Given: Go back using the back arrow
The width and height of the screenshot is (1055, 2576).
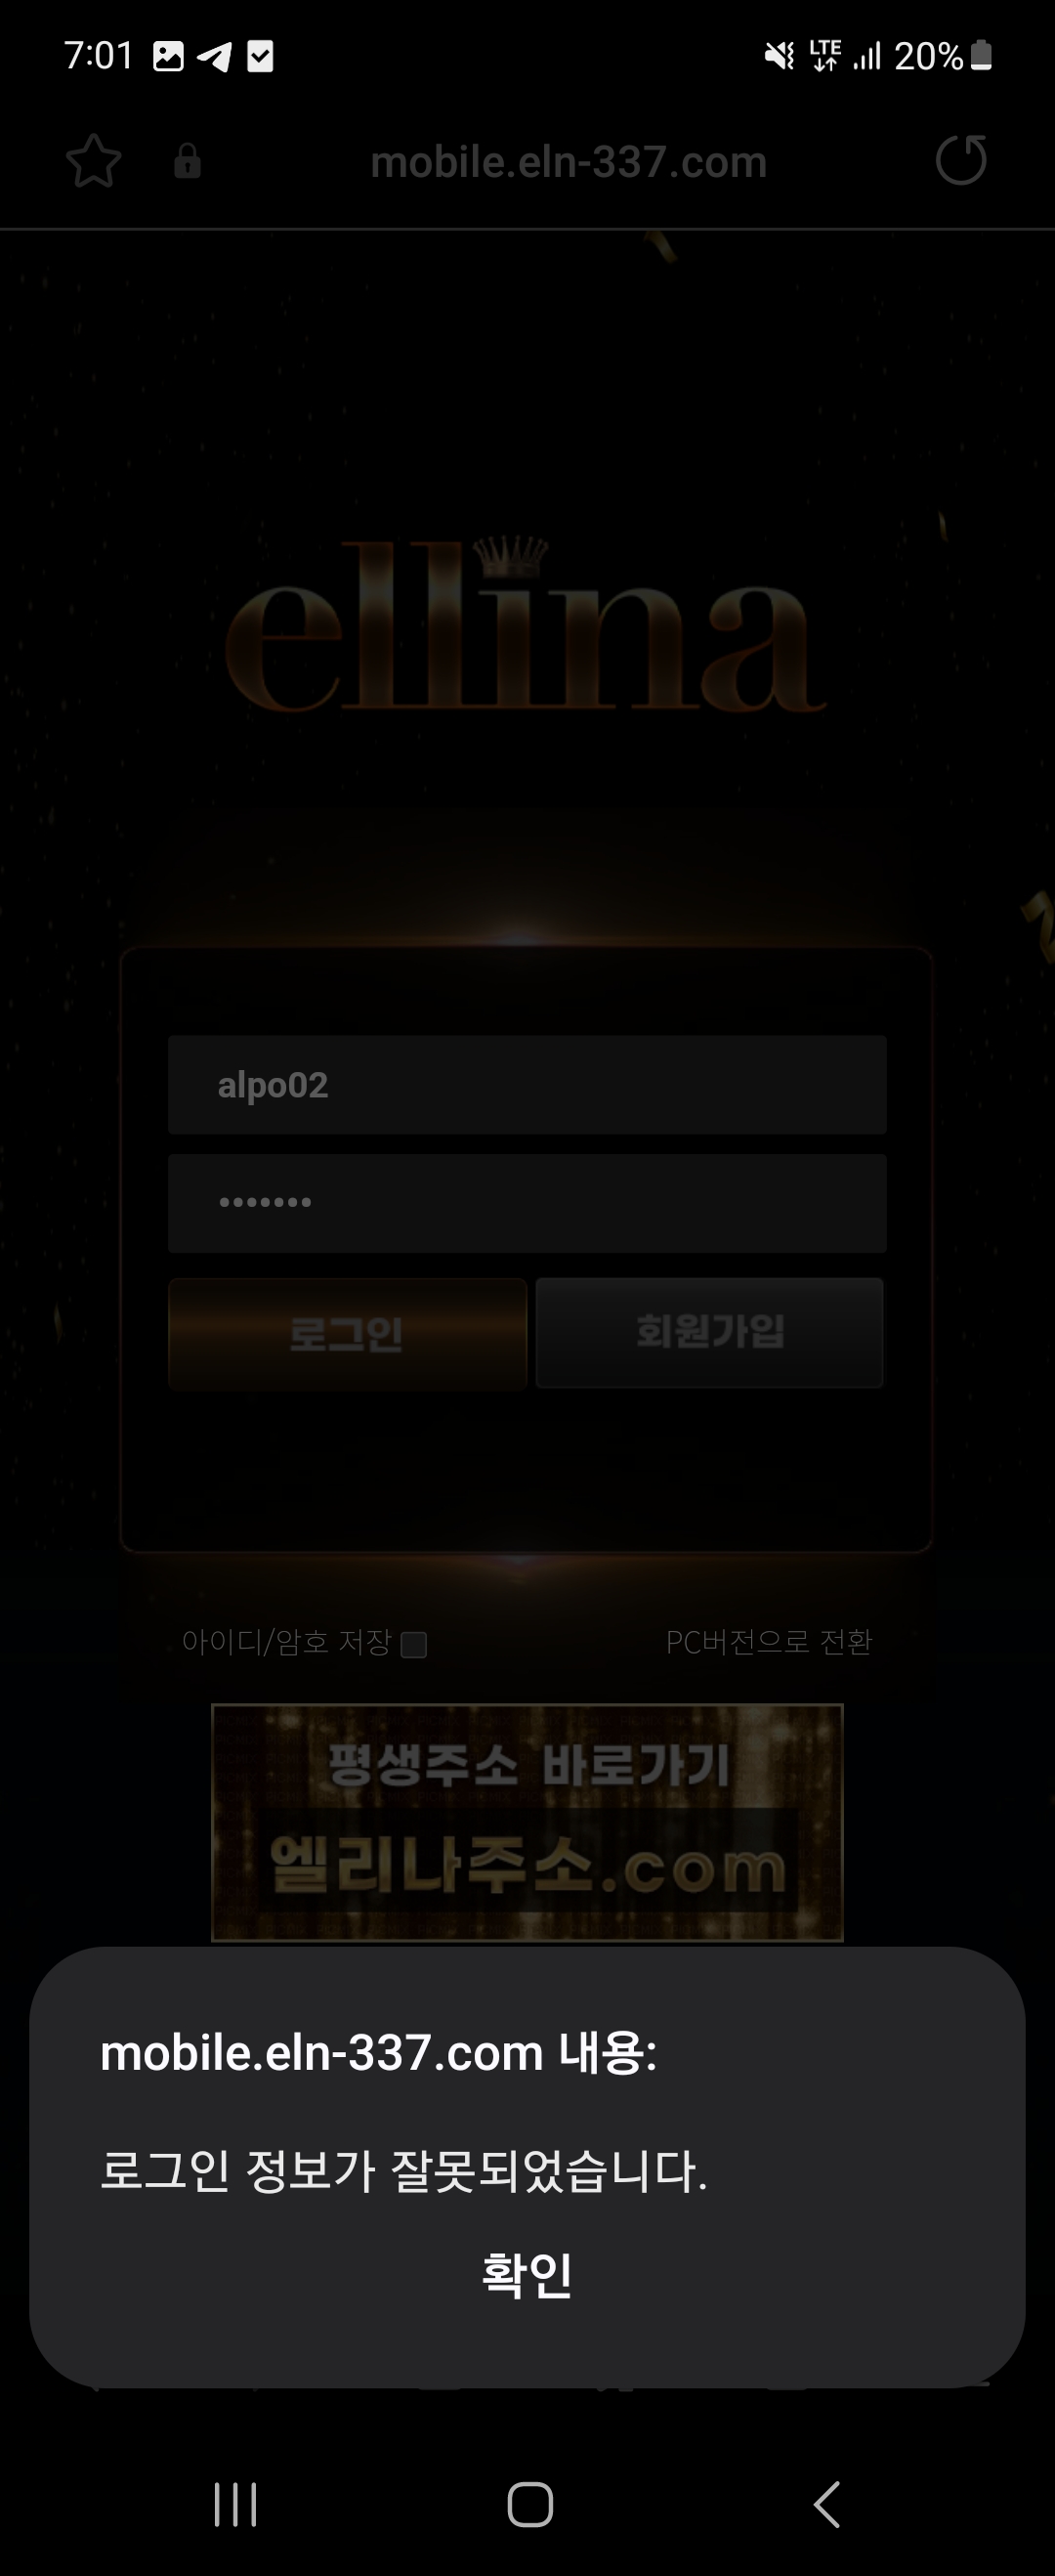Looking at the screenshot, I should 827,2504.
